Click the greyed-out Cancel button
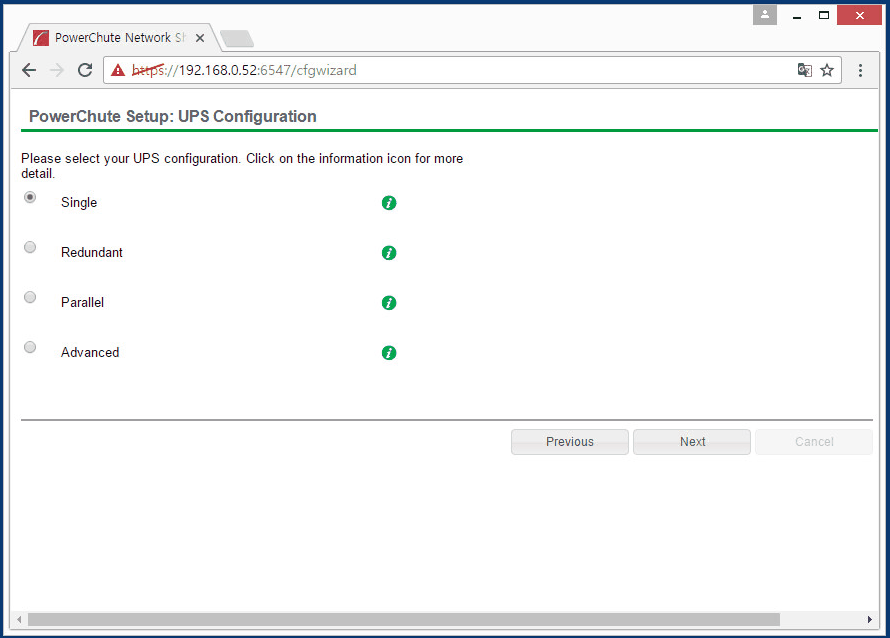The image size is (890, 638). (x=814, y=442)
